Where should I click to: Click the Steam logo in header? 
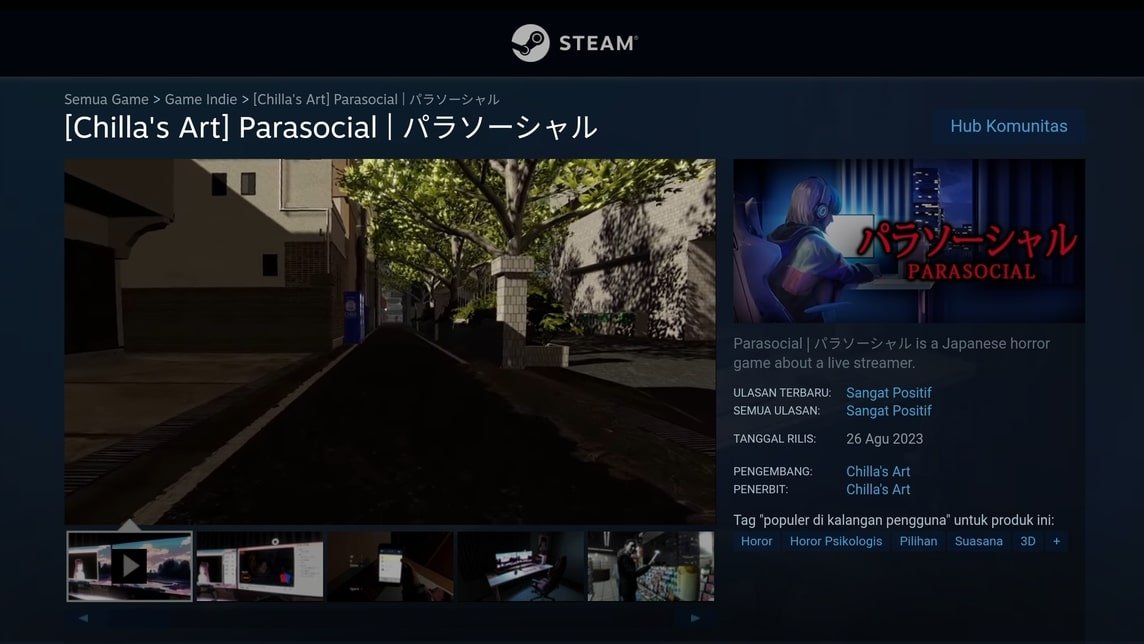click(573, 43)
